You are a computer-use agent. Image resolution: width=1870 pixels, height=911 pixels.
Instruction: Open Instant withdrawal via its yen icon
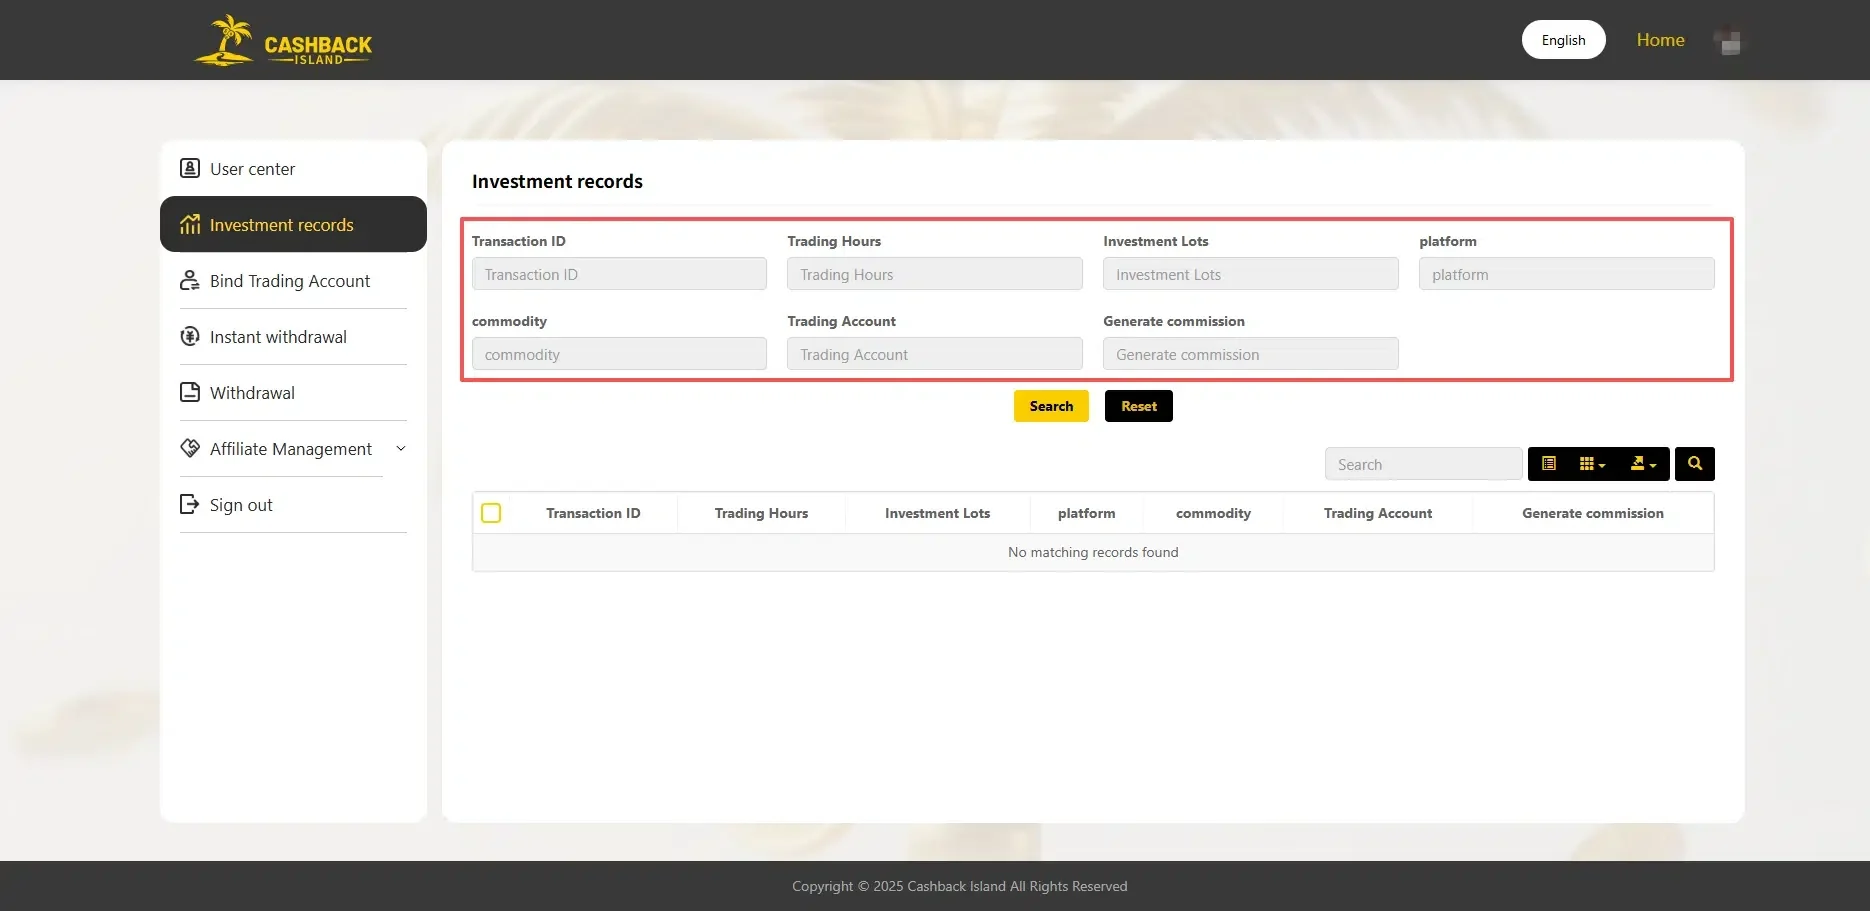click(190, 337)
